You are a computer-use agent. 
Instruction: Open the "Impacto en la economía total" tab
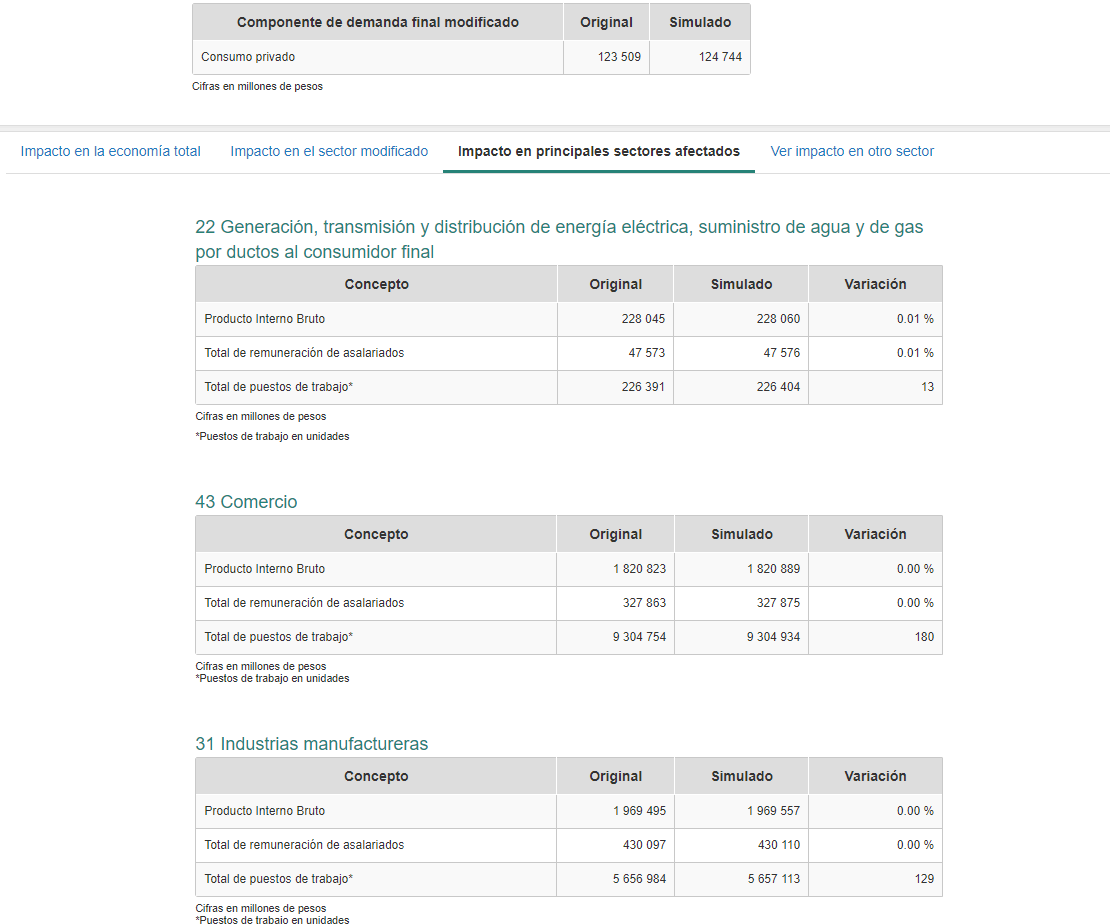110,151
